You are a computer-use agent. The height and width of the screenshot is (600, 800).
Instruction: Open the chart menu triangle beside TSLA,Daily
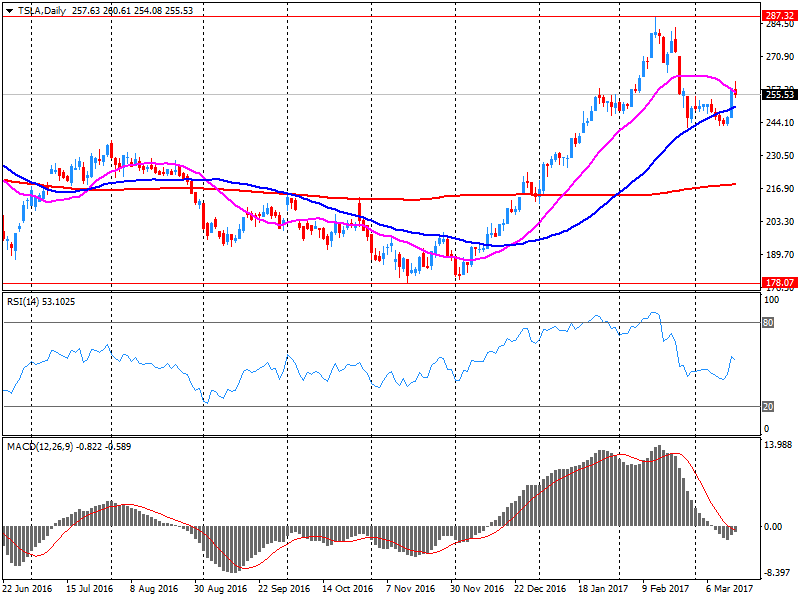8,9
